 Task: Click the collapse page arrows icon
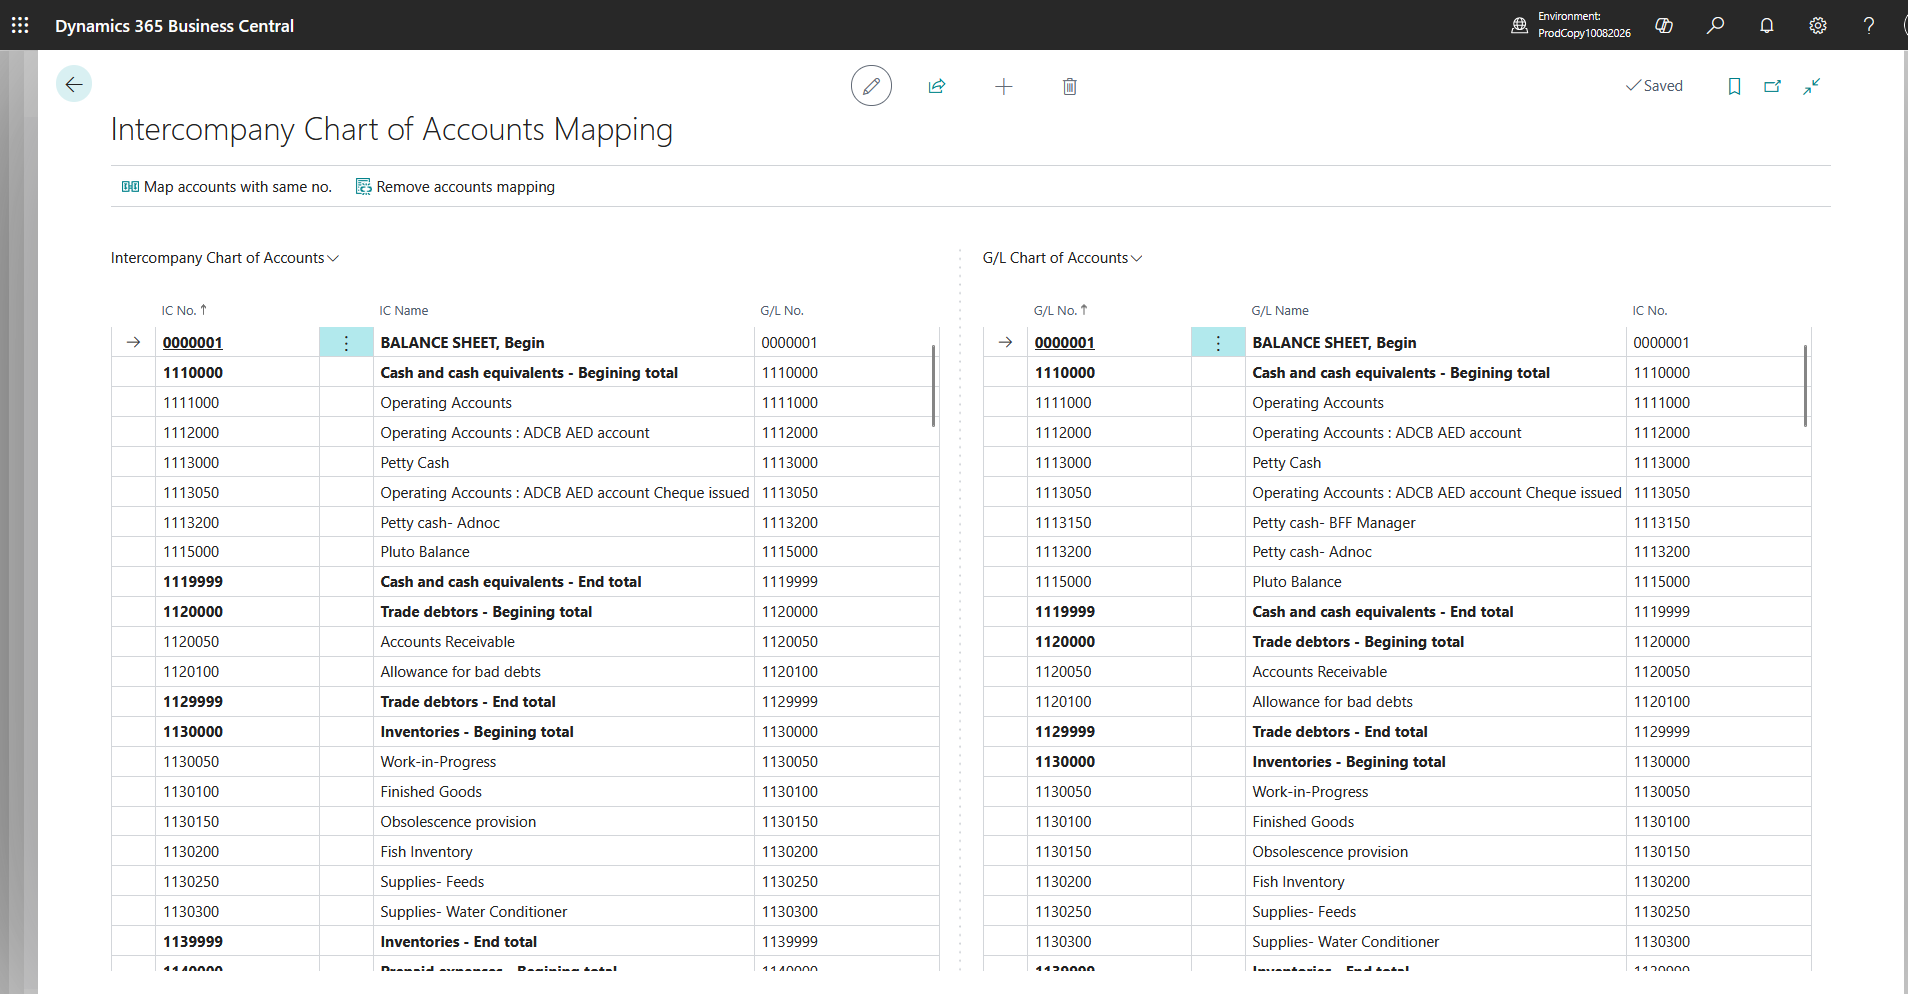click(x=1812, y=86)
